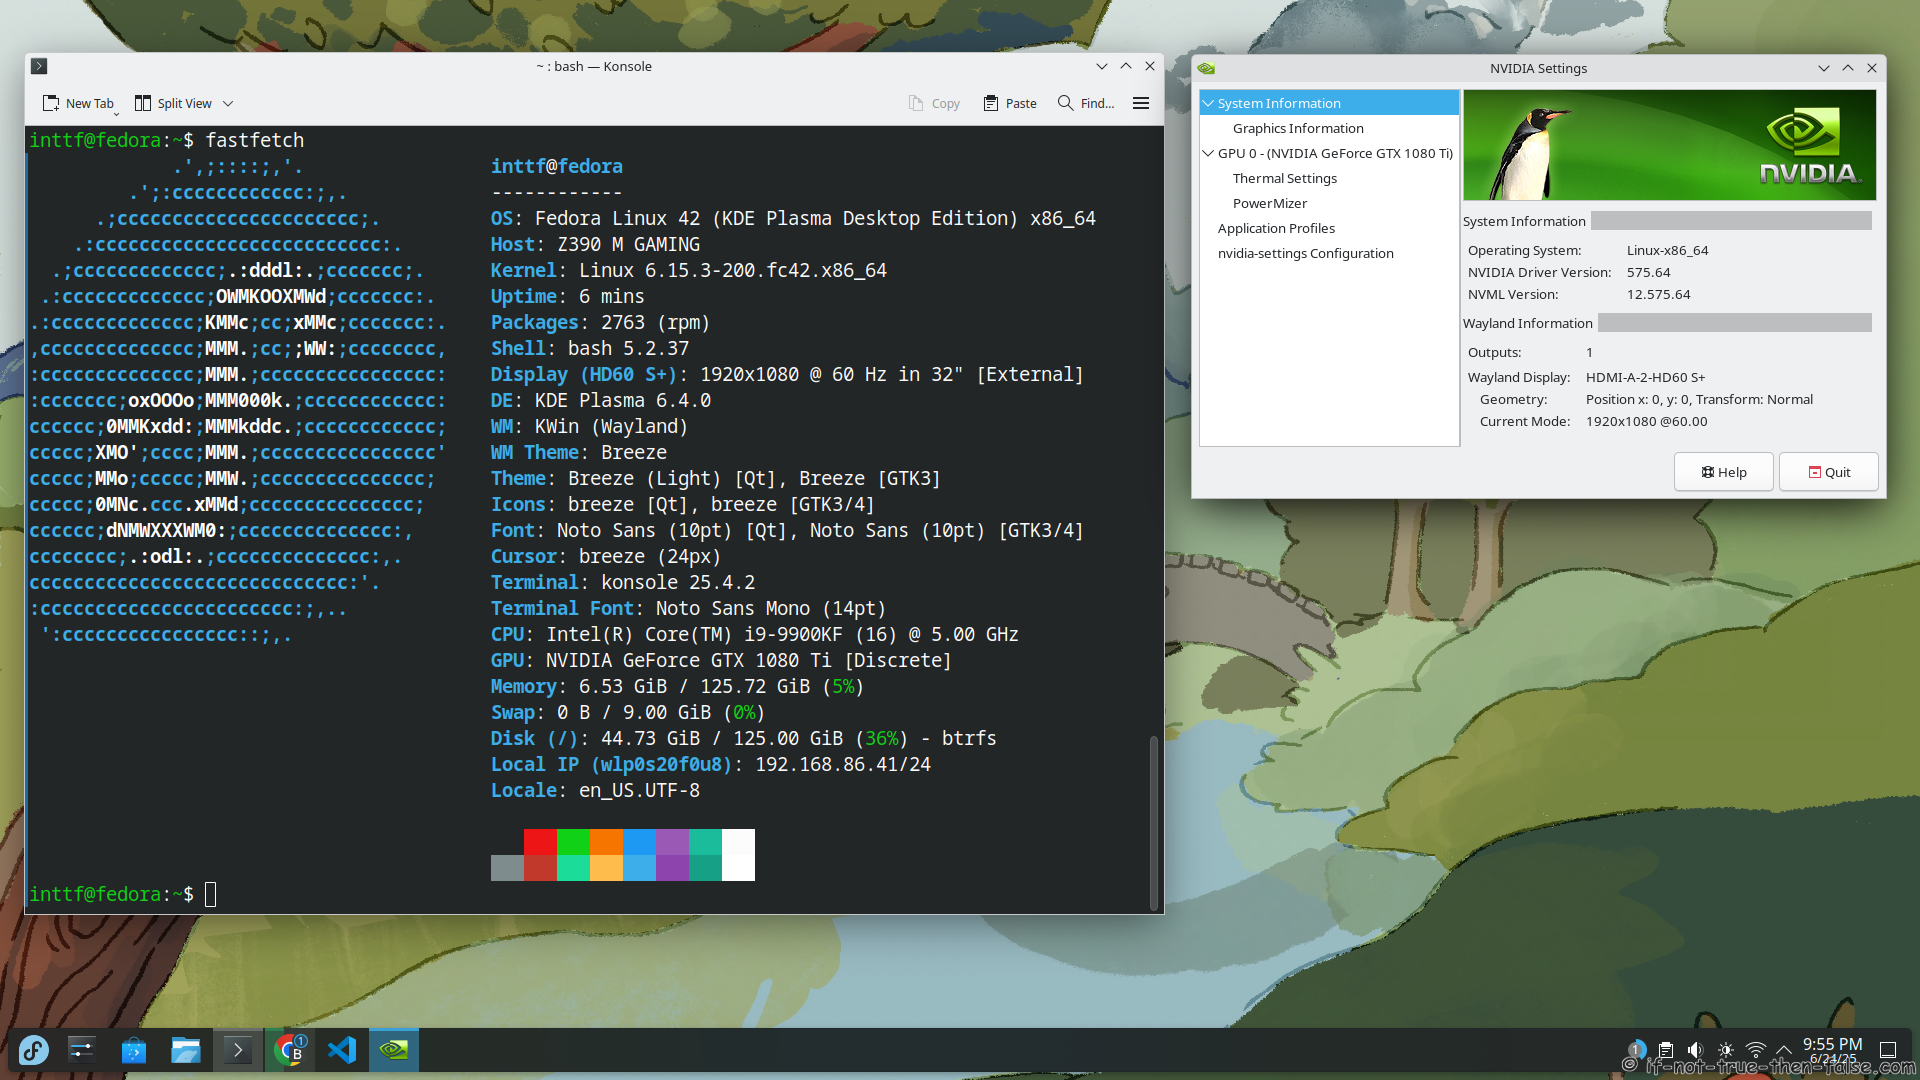Screen dimensions: 1920x1080
Task: Expand hidden system tray icons arrow
Action: [x=1784, y=1050]
